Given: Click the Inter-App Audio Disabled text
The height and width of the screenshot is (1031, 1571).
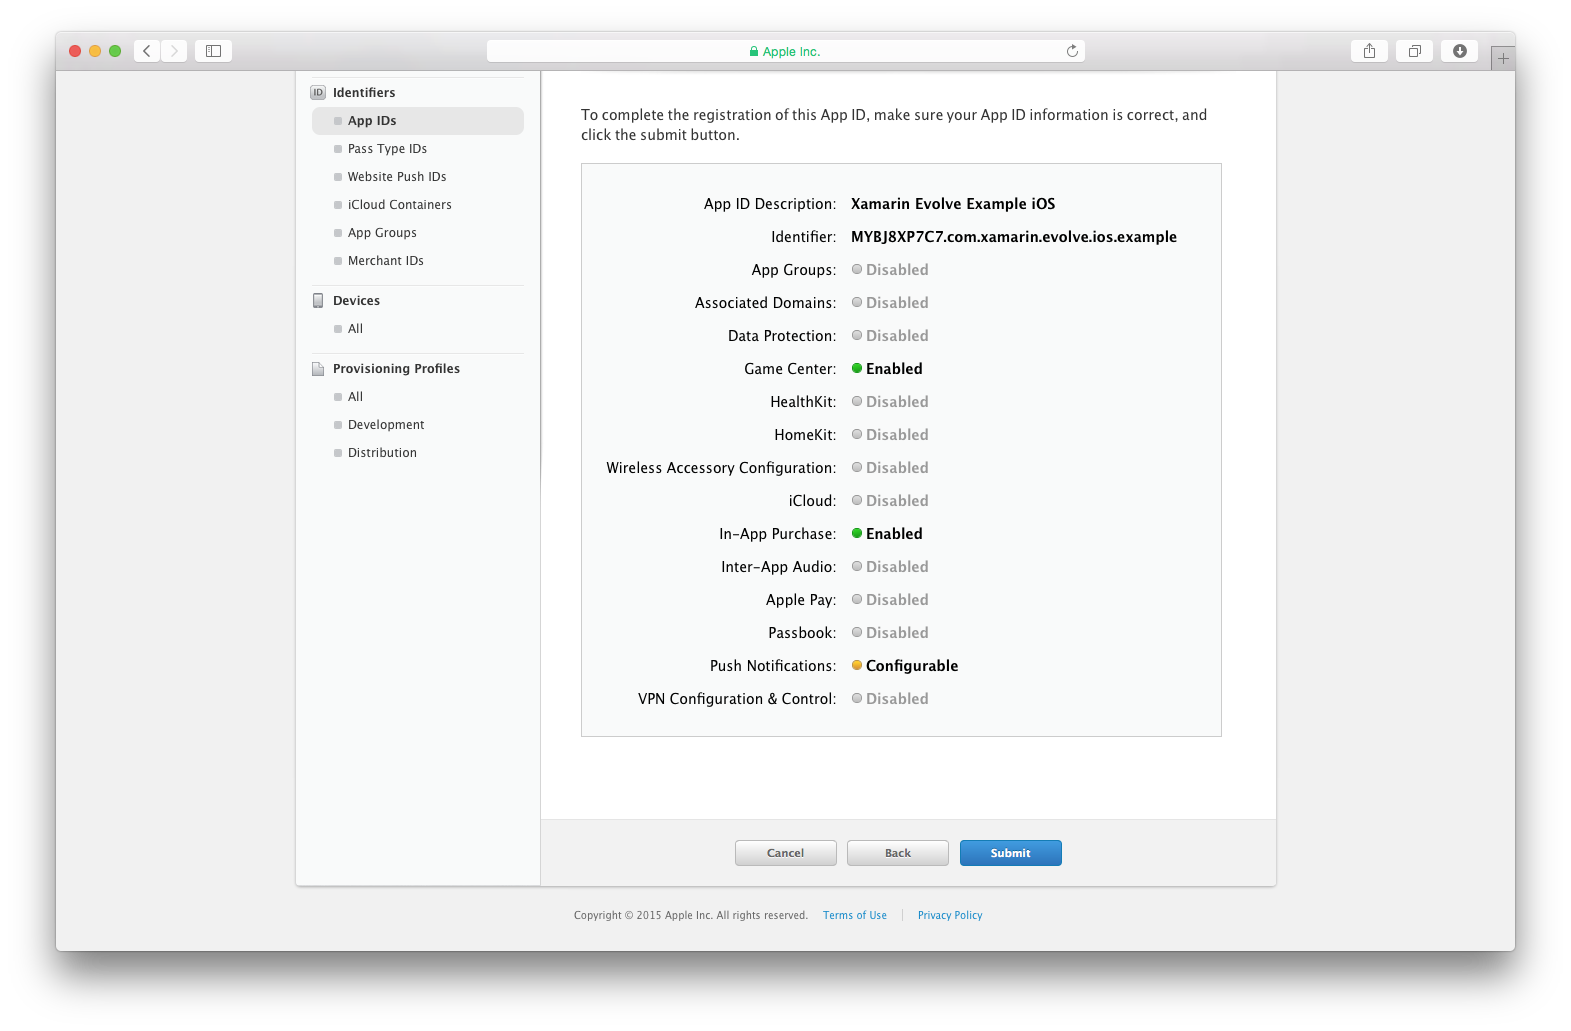Looking at the screenshot, I should pos(897,567).
